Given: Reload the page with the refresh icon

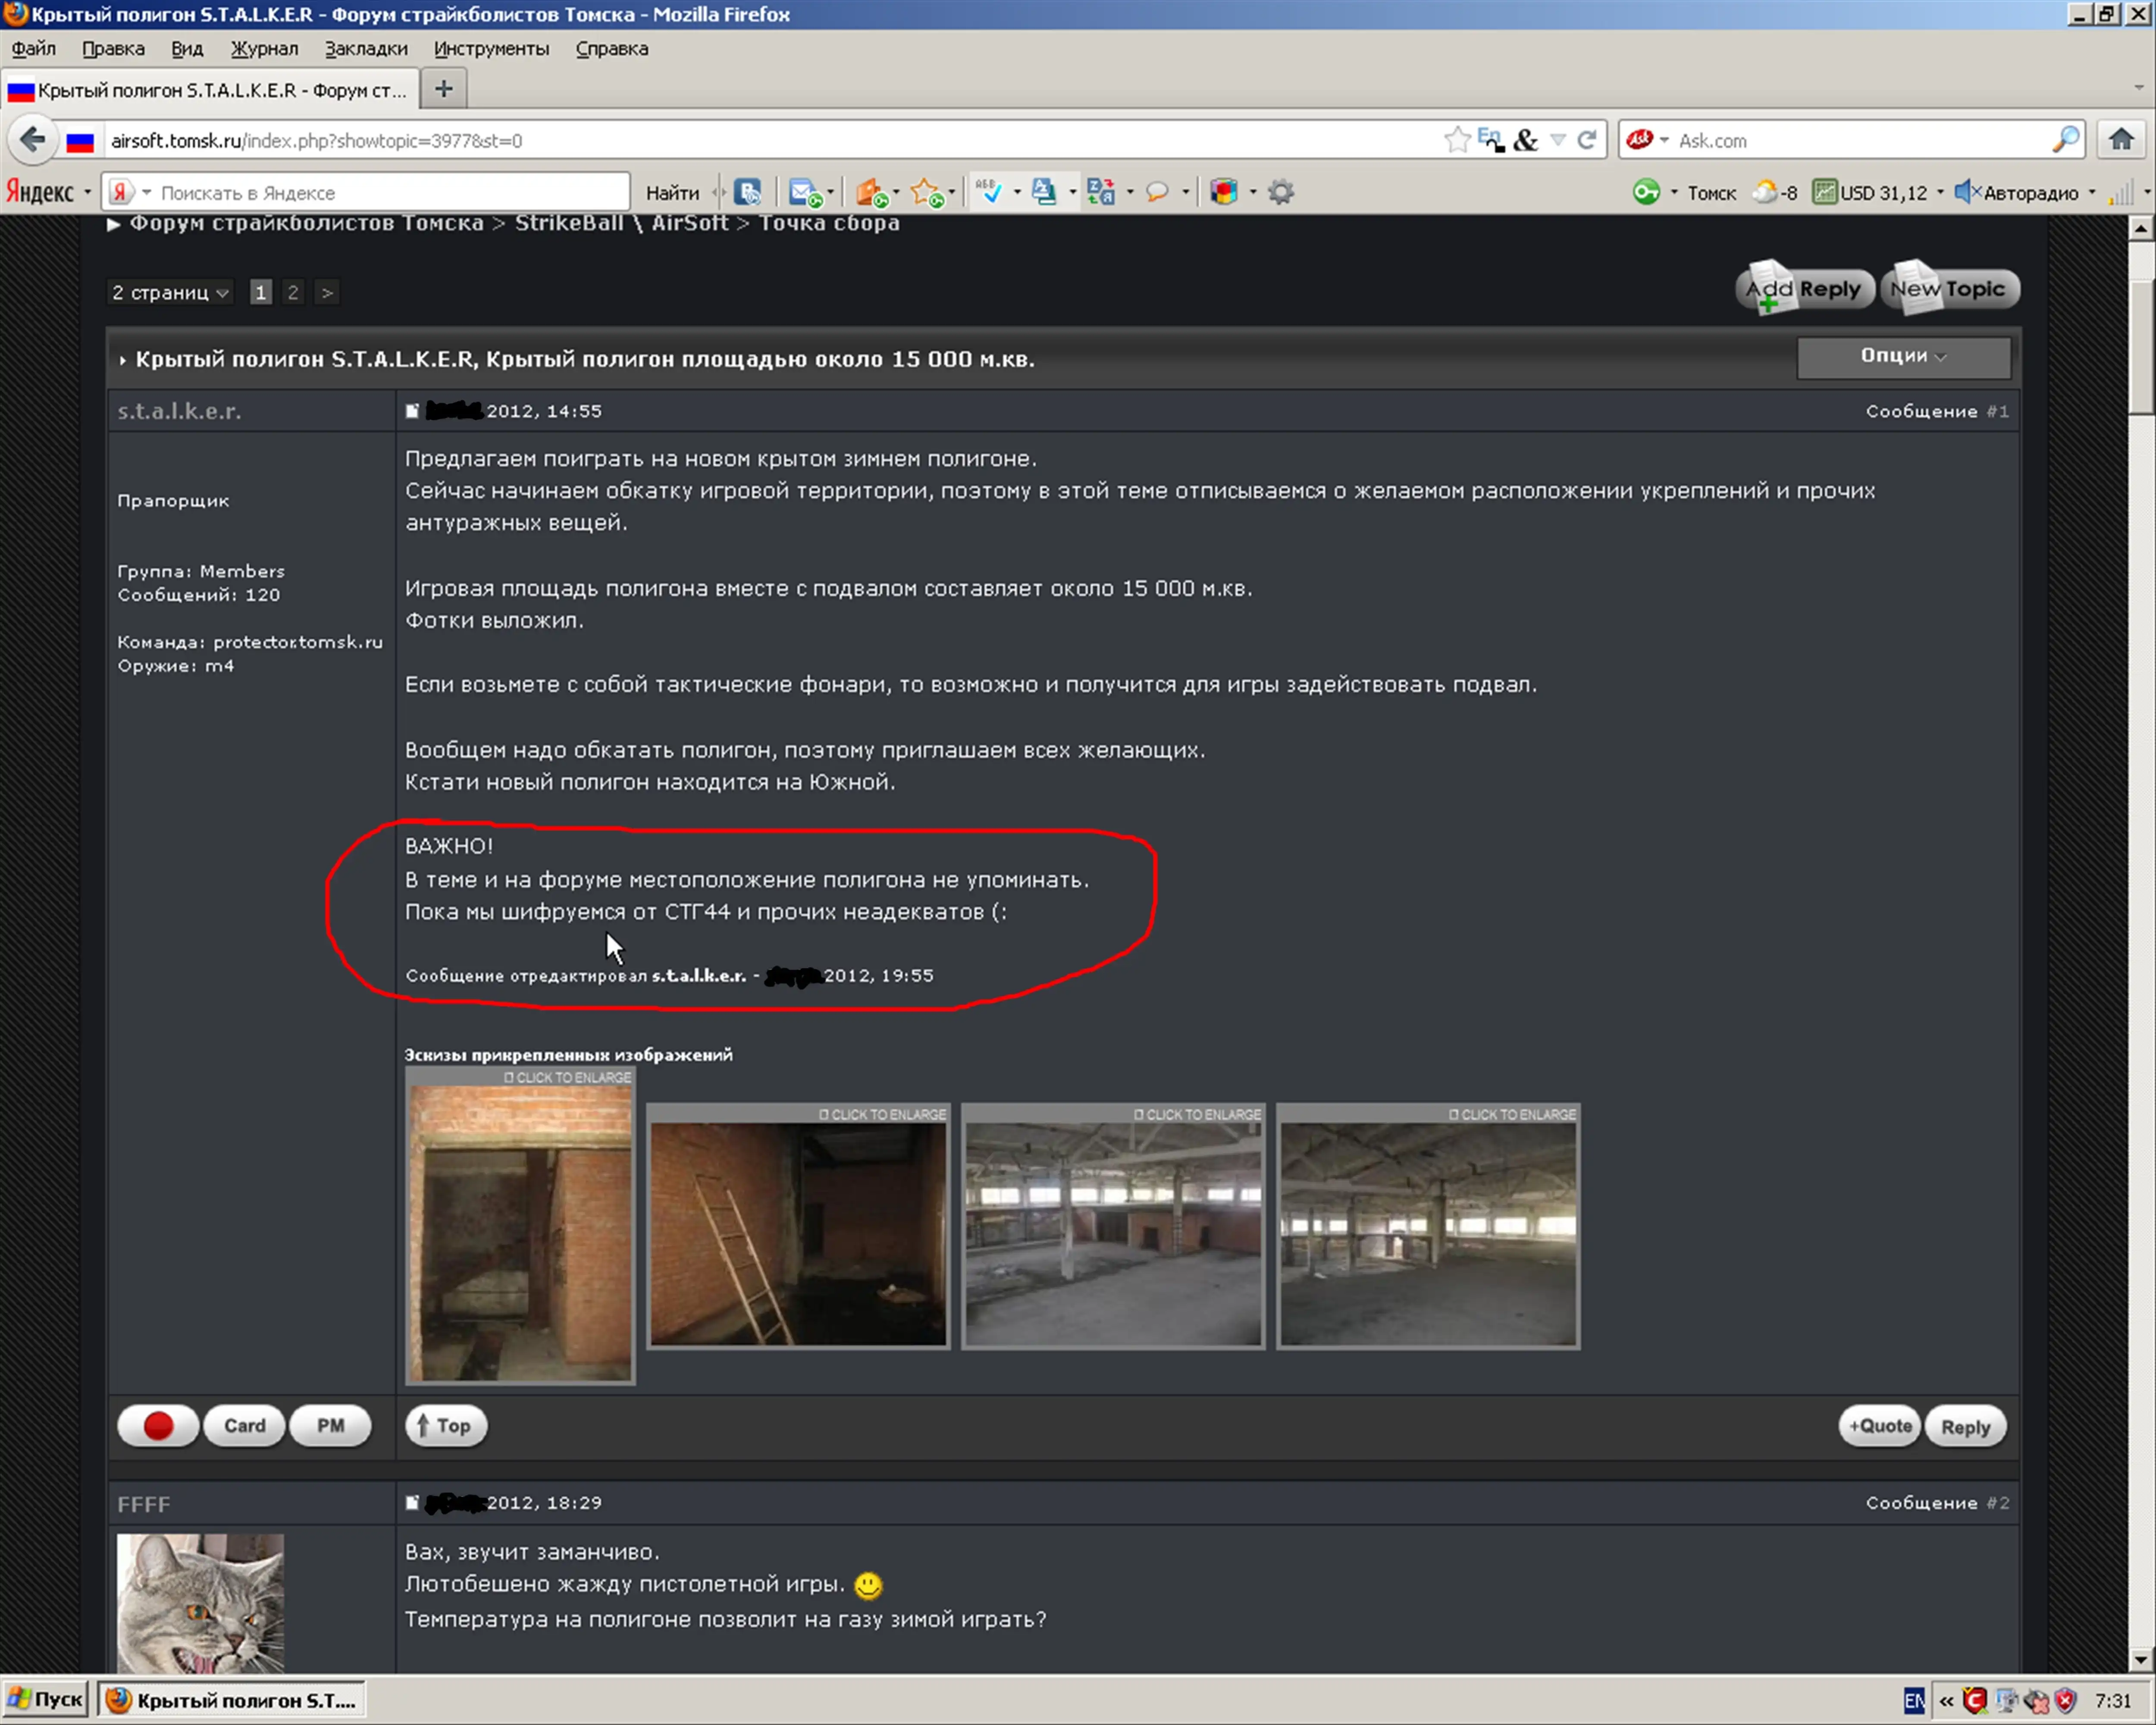Looking at the screenshot, I should [1587, 140].
